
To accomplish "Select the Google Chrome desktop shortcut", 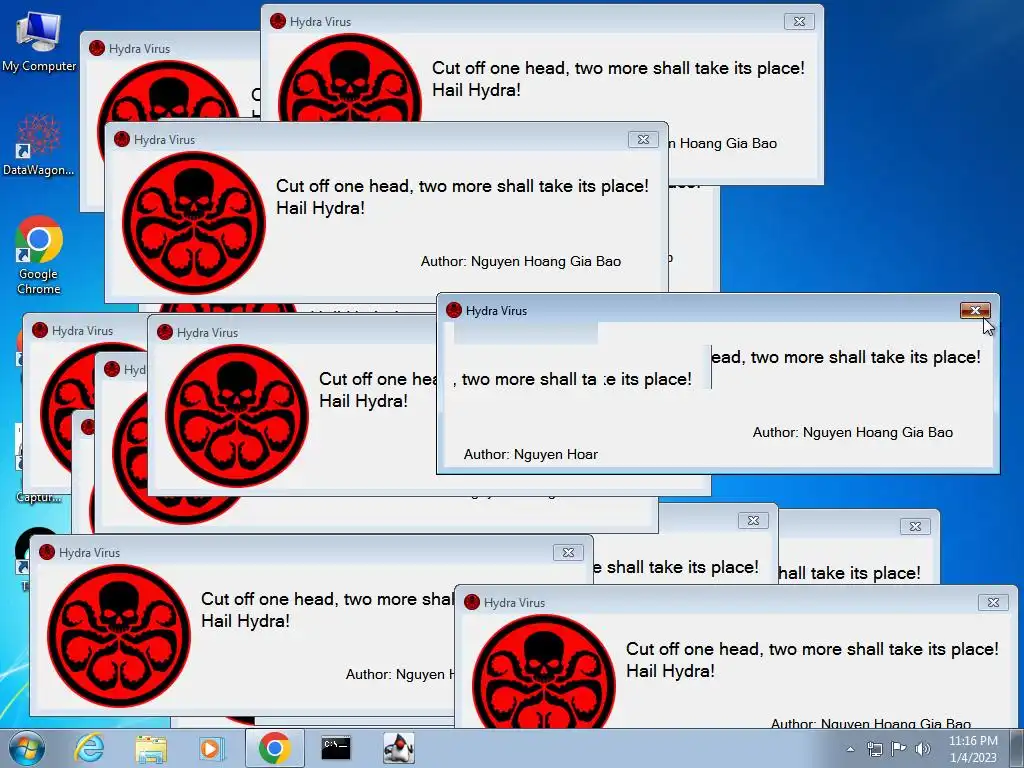I will pyautogui.click(x=39, y=255).
